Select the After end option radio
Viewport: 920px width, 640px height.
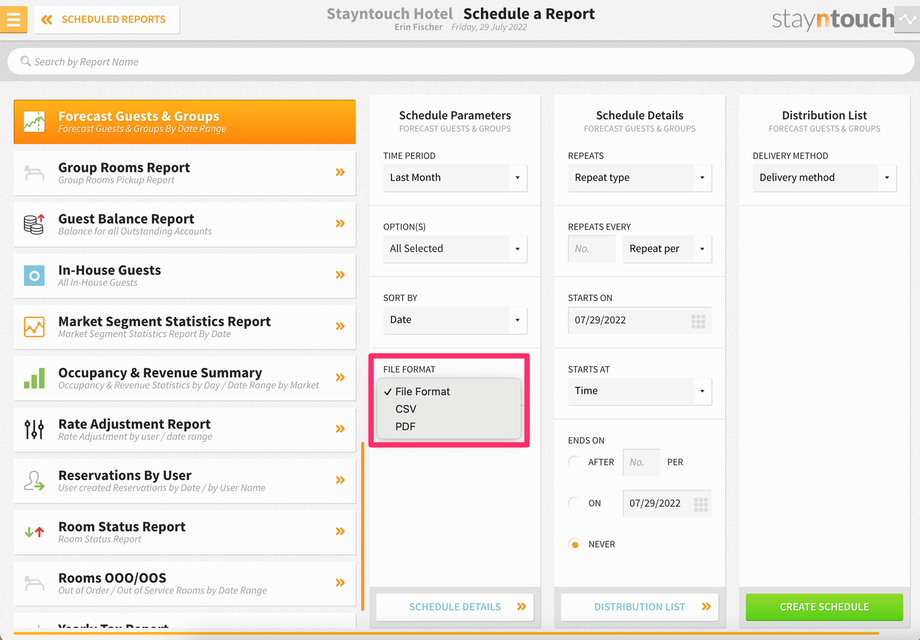[575, 462]
